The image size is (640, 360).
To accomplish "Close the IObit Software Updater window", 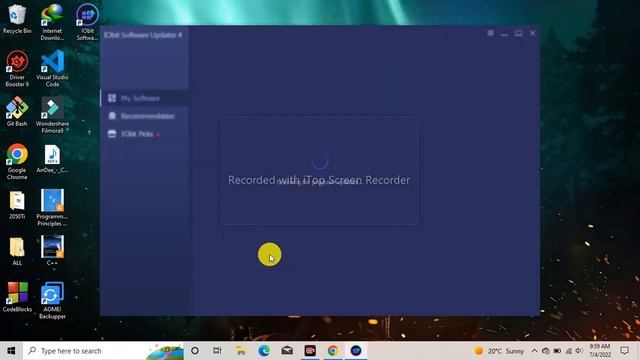I will pos(533,33).
